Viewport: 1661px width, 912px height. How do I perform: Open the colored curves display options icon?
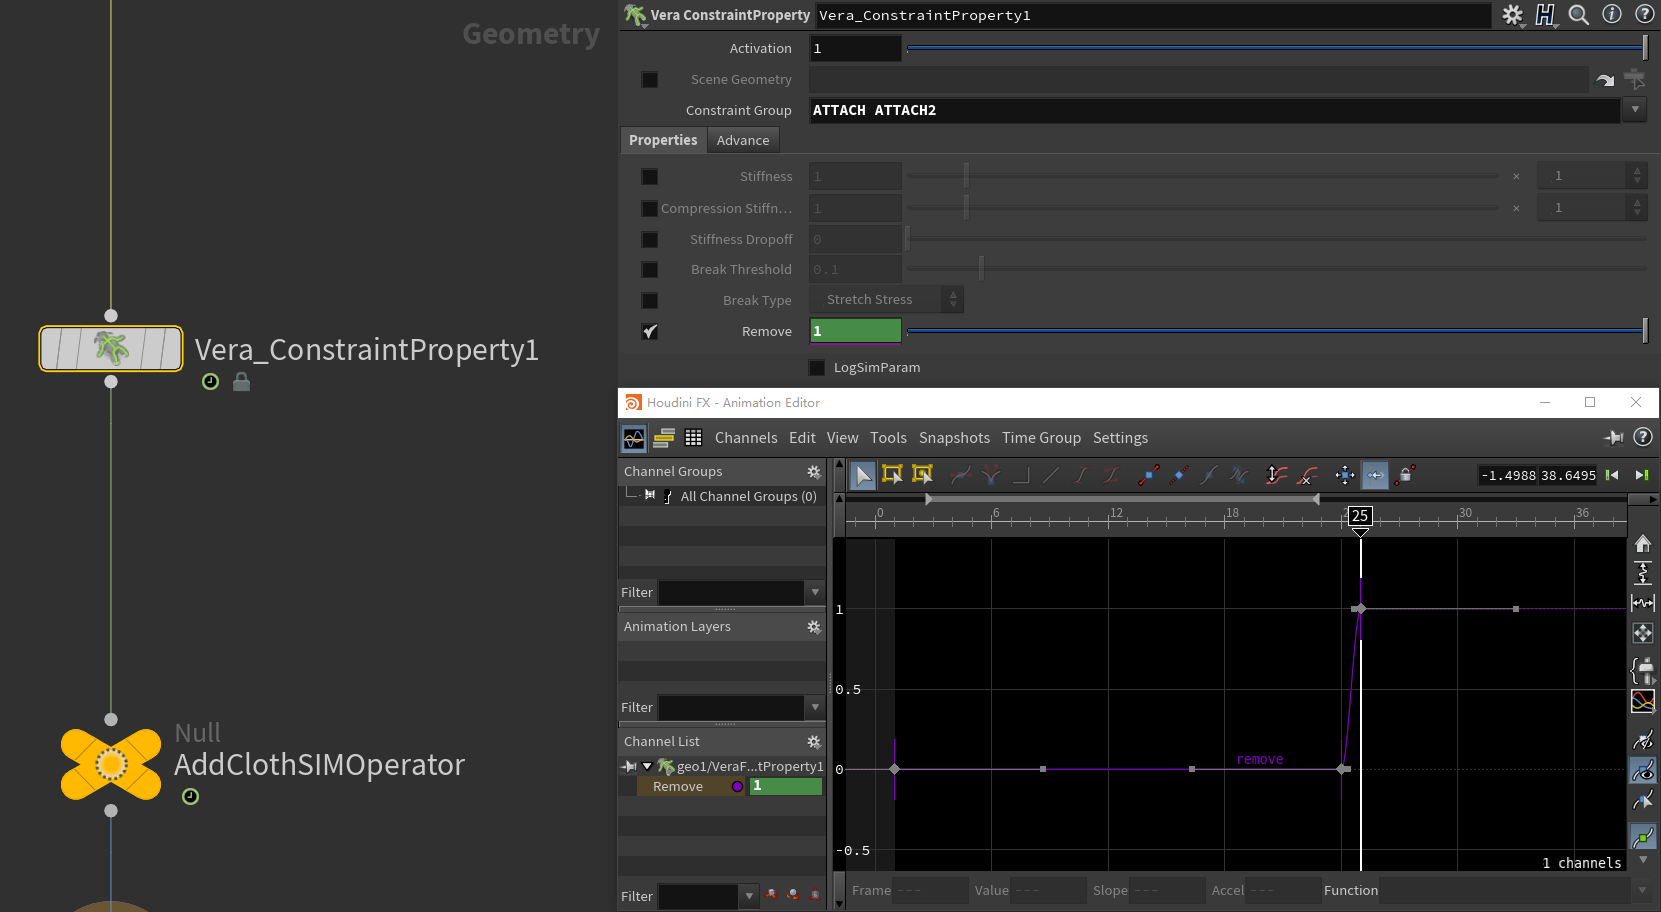click(1643, 701)
